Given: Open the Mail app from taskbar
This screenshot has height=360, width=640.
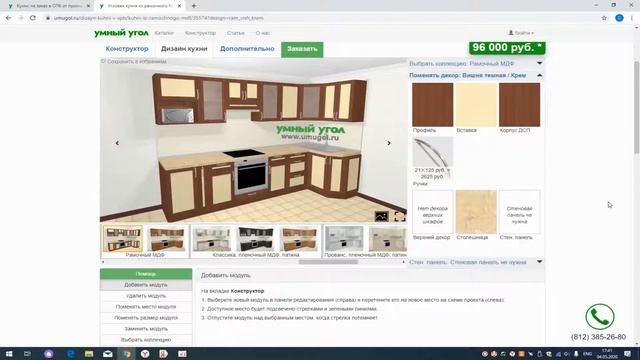Looking at the screenshot, I should tap(108, 354).
